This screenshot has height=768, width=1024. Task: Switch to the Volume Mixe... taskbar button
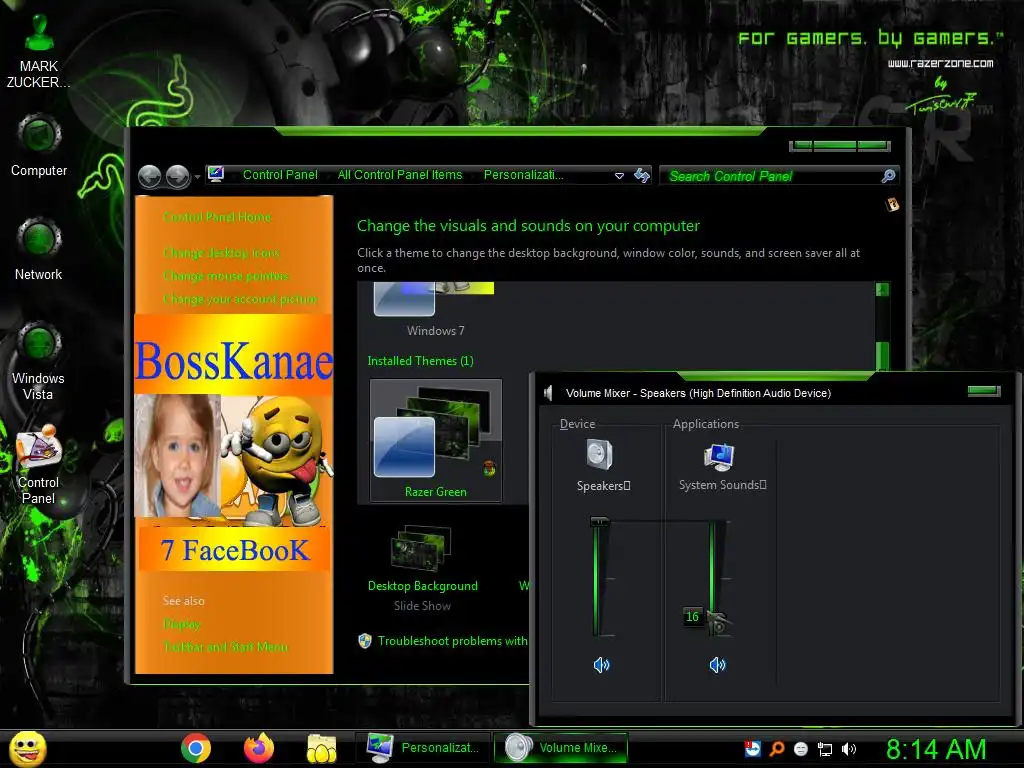(x=560, y=748)
